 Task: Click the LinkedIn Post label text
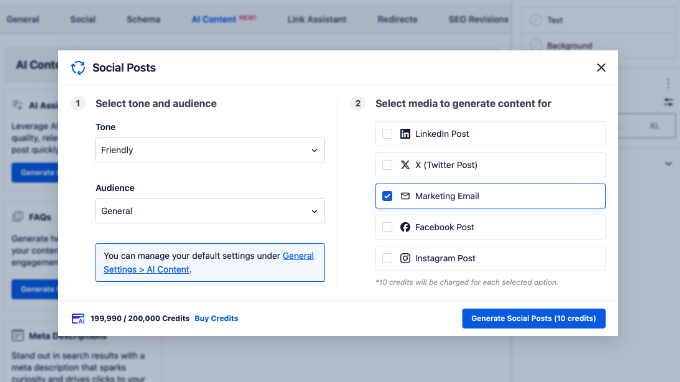[442, 134]
